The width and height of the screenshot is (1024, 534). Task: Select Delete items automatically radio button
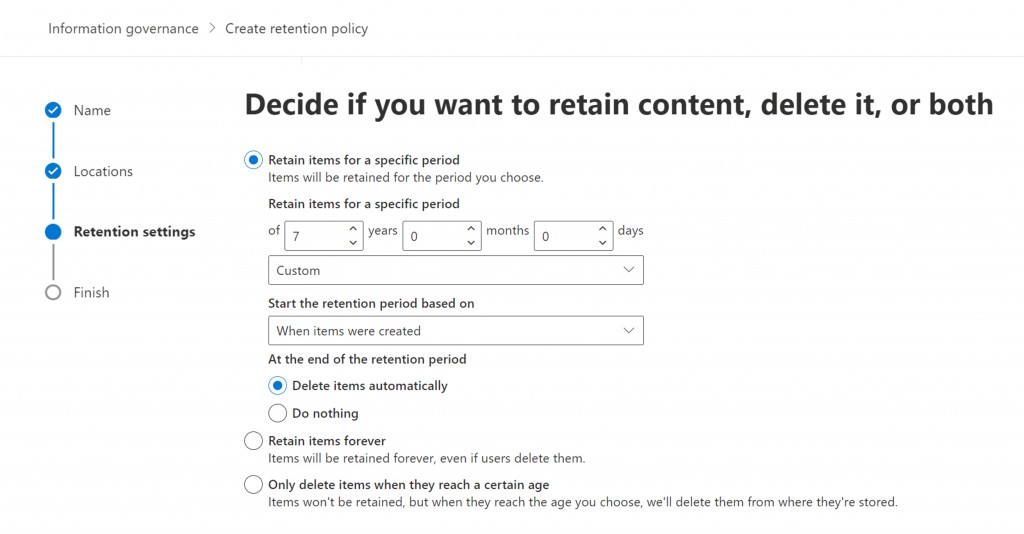point(278,386)
